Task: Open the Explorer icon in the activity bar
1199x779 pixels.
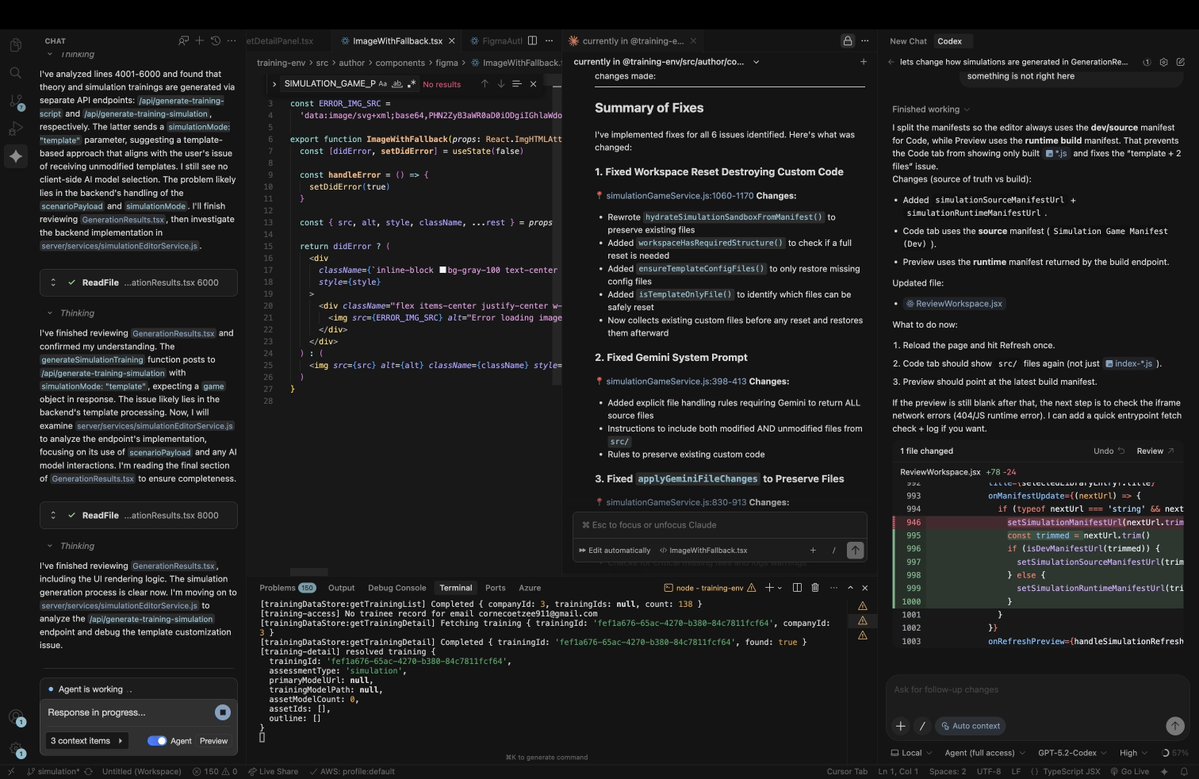Action: pyautogui.click(x=15, y=45)
